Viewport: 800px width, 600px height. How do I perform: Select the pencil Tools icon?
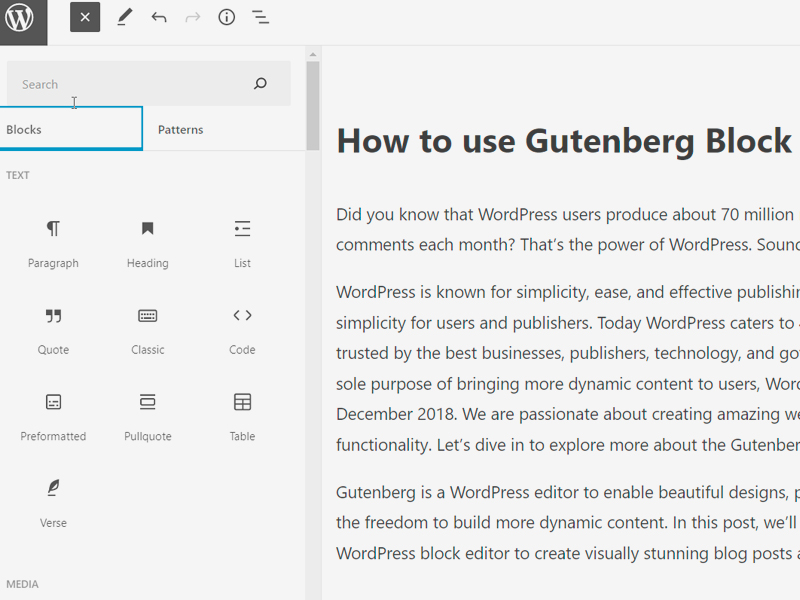(x=124, y=17)
